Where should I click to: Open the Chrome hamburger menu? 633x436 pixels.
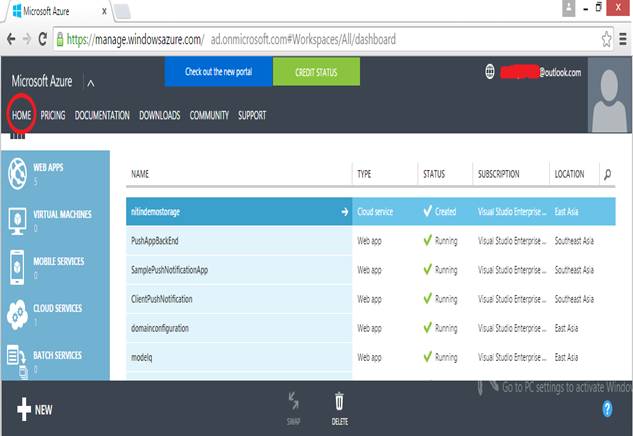[623, 39]
